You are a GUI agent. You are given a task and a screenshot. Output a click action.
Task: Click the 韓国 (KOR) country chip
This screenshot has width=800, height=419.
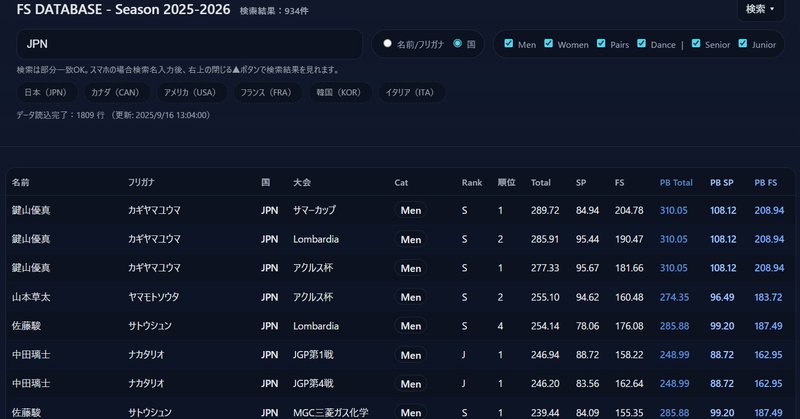pyautogui.click(x=338, y=92)
